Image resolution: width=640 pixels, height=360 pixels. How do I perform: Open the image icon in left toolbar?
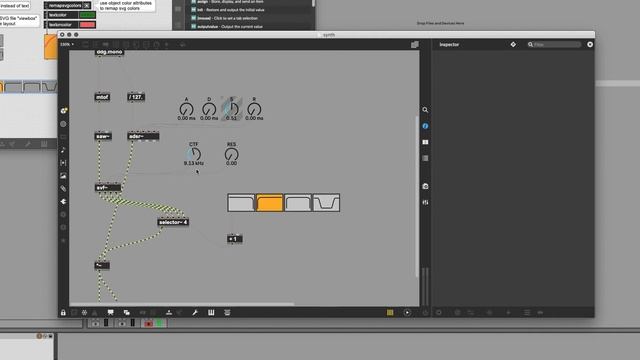tap(63, 176)
